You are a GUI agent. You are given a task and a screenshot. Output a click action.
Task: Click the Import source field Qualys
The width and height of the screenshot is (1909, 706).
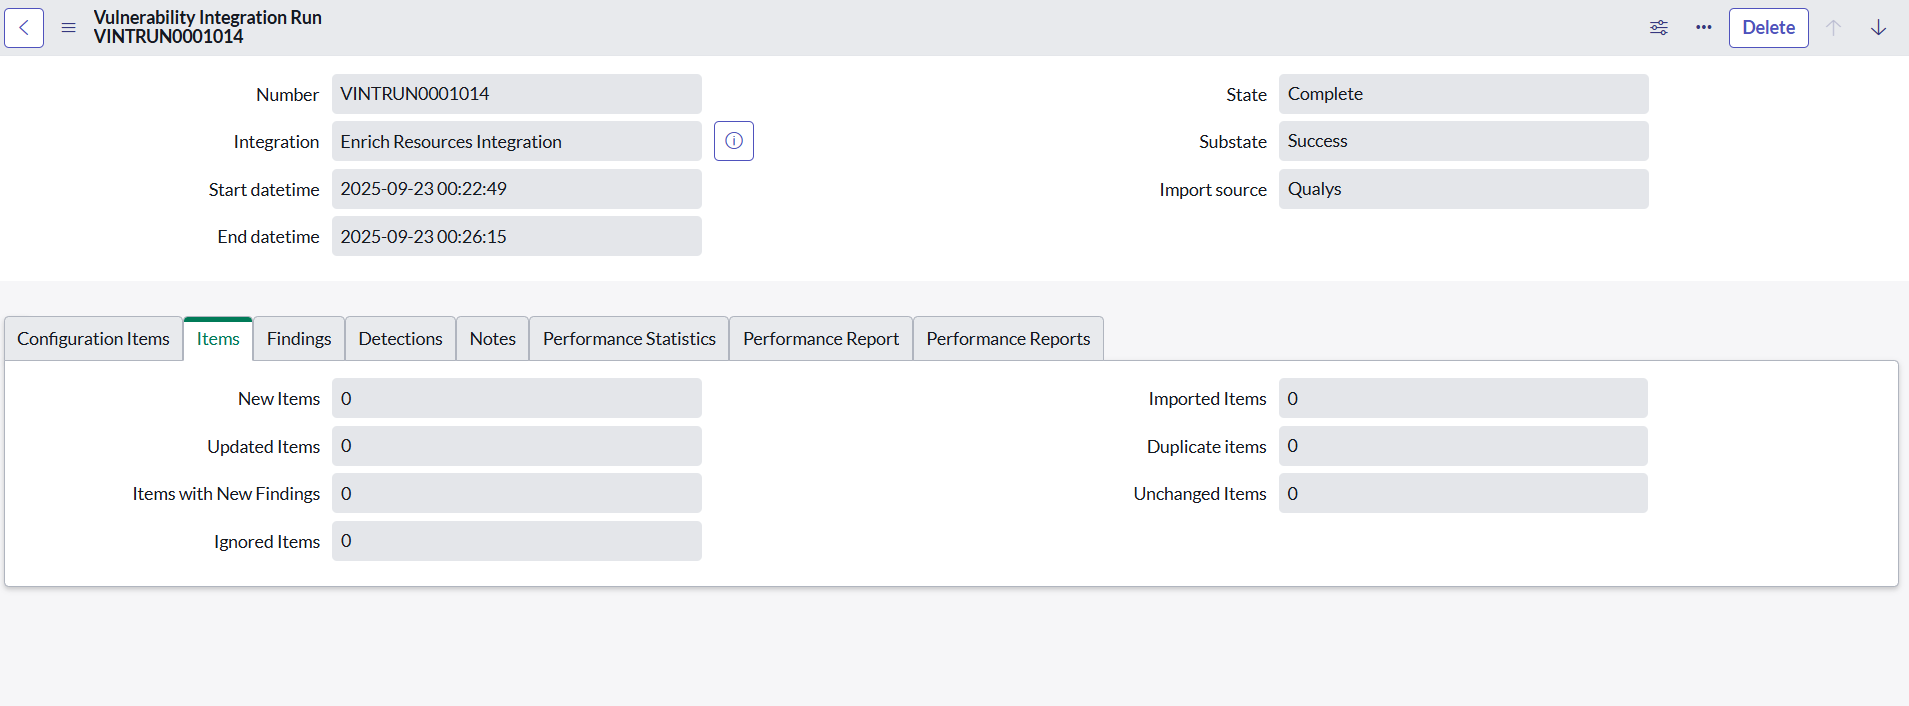coord(1464,189)
